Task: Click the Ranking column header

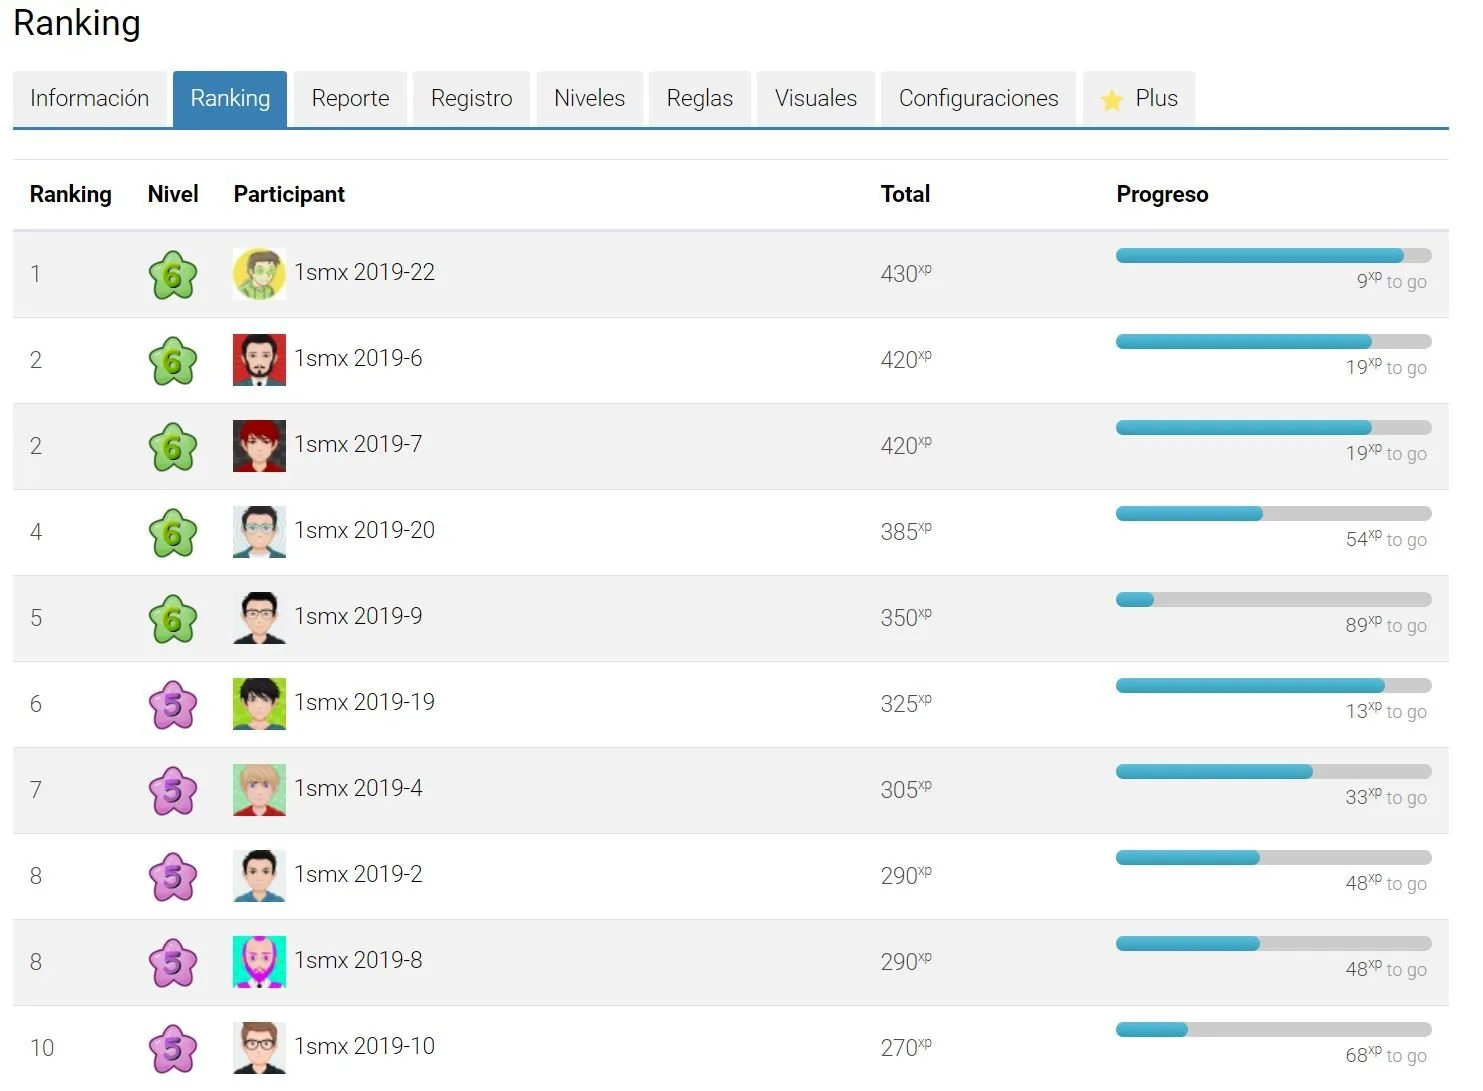Action: point(71,195)
